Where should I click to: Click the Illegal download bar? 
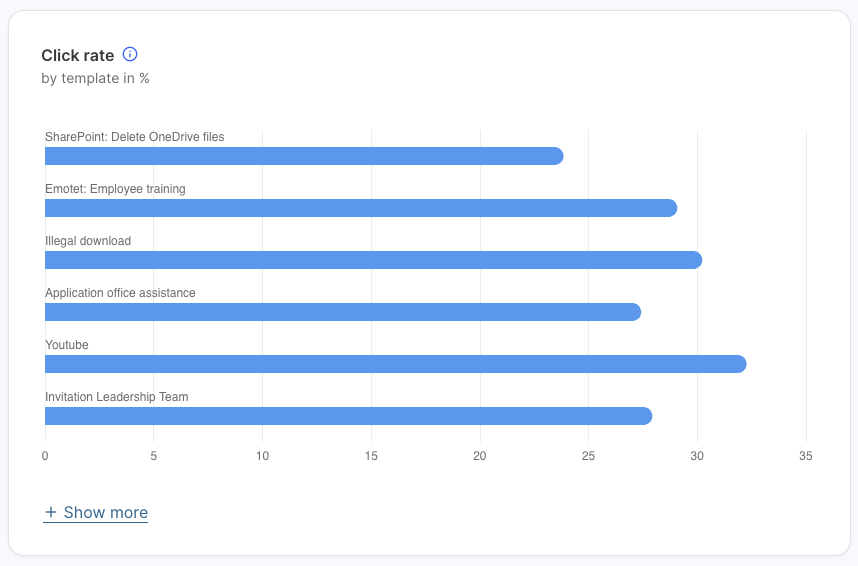pos(373,260)
